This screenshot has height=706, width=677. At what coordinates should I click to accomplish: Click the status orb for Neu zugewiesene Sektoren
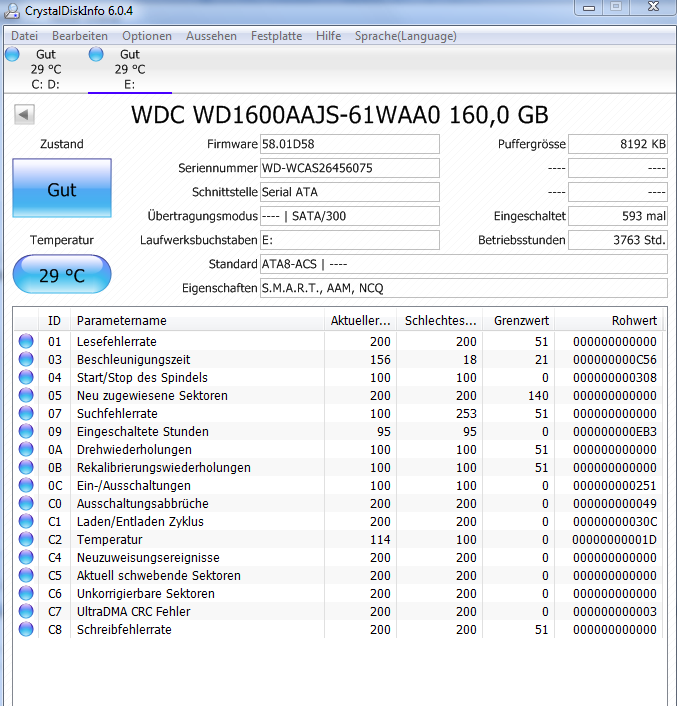tap(26, 395)
